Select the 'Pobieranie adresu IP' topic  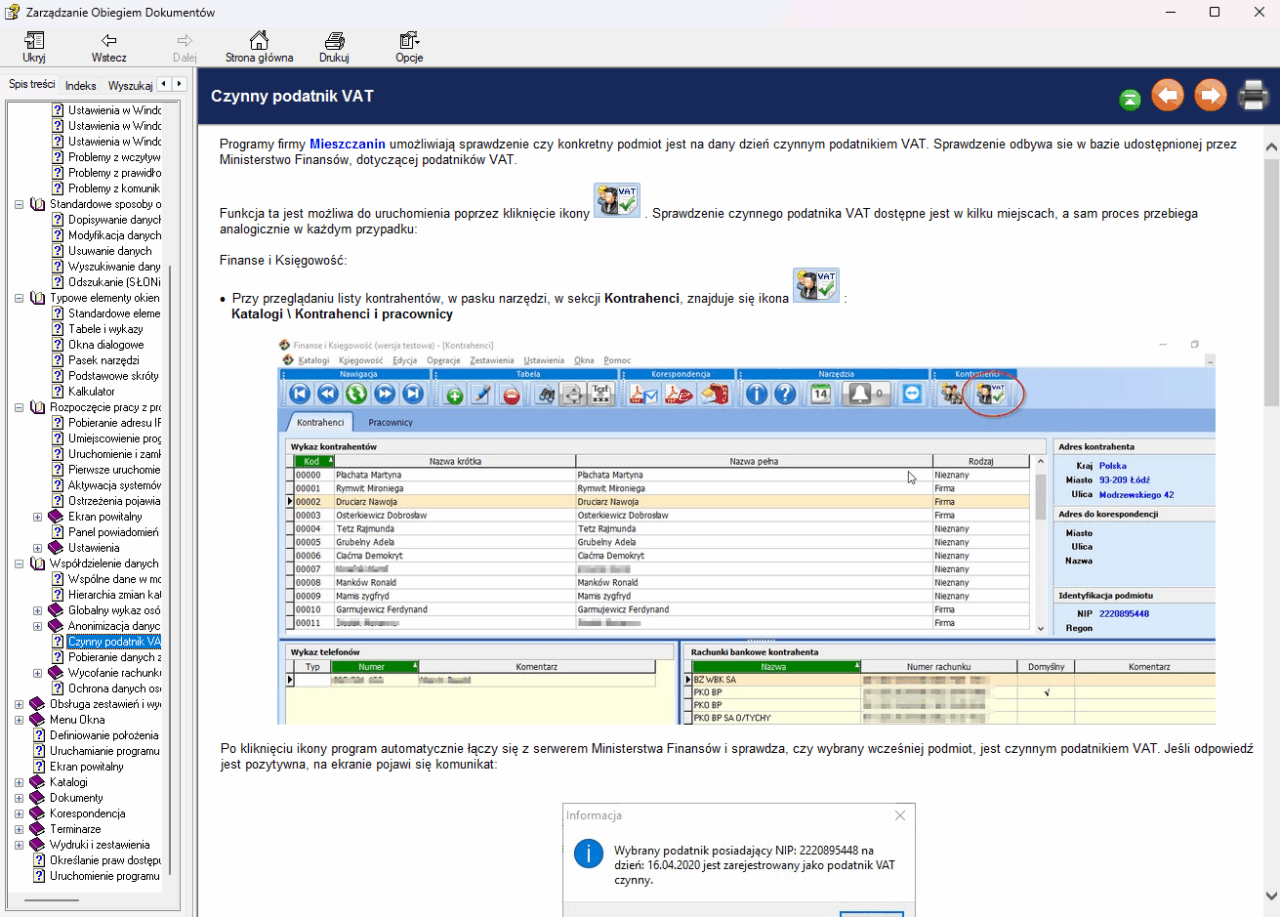(x=114, y=423)
